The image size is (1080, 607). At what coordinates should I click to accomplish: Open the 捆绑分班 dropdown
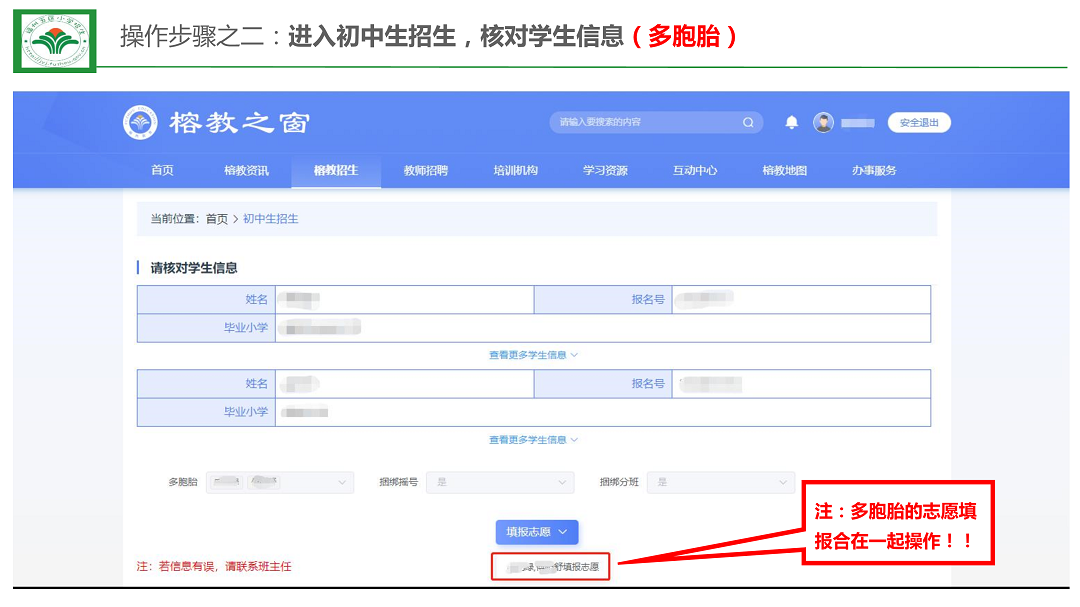pyautogui.click(x=720, y=482)
